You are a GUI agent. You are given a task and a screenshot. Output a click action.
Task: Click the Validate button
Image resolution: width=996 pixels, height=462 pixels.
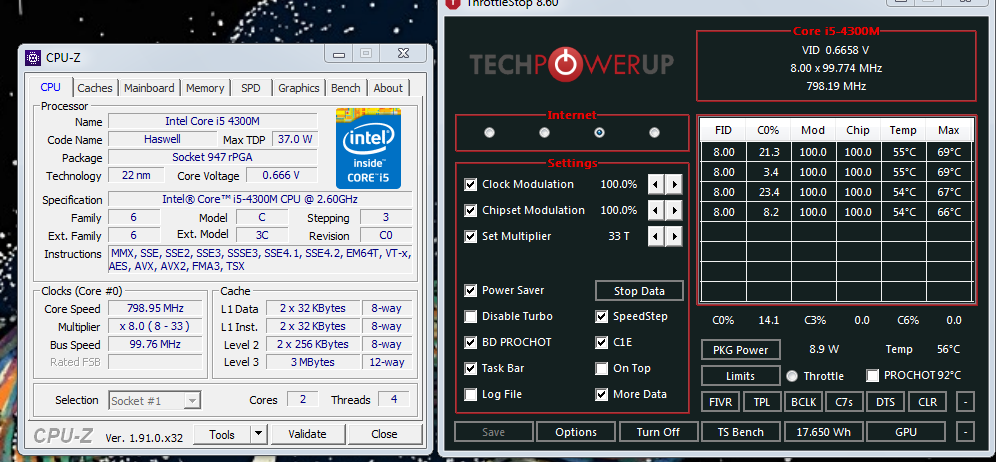307,435
